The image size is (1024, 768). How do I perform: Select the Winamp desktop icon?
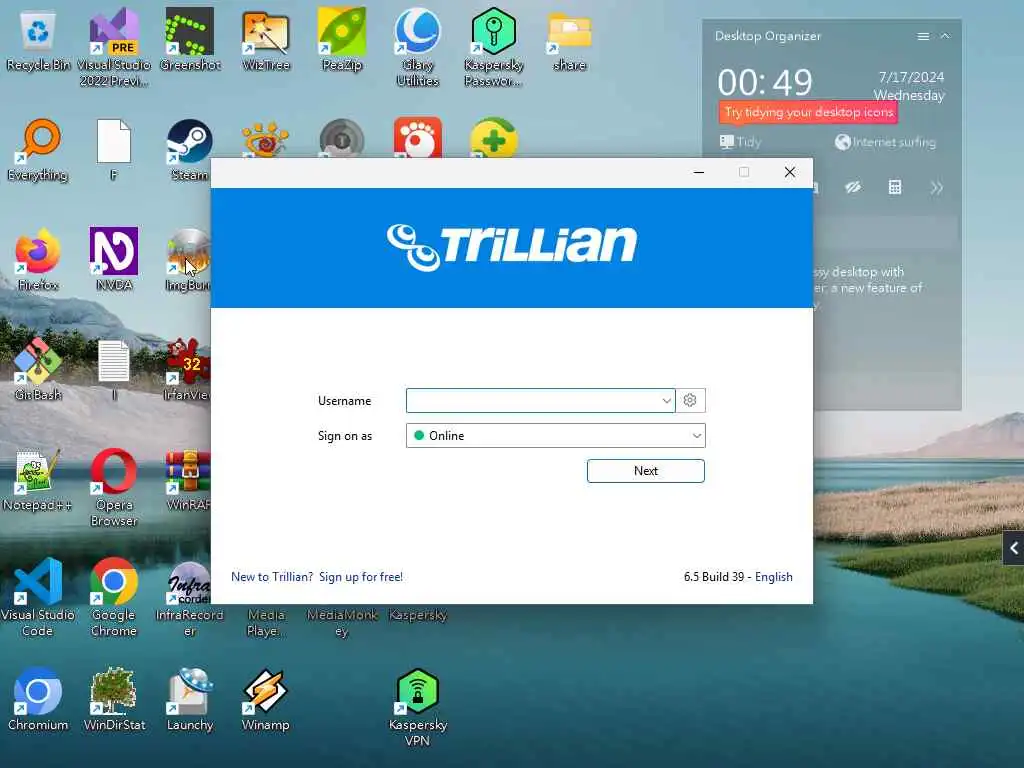(266, 699)
